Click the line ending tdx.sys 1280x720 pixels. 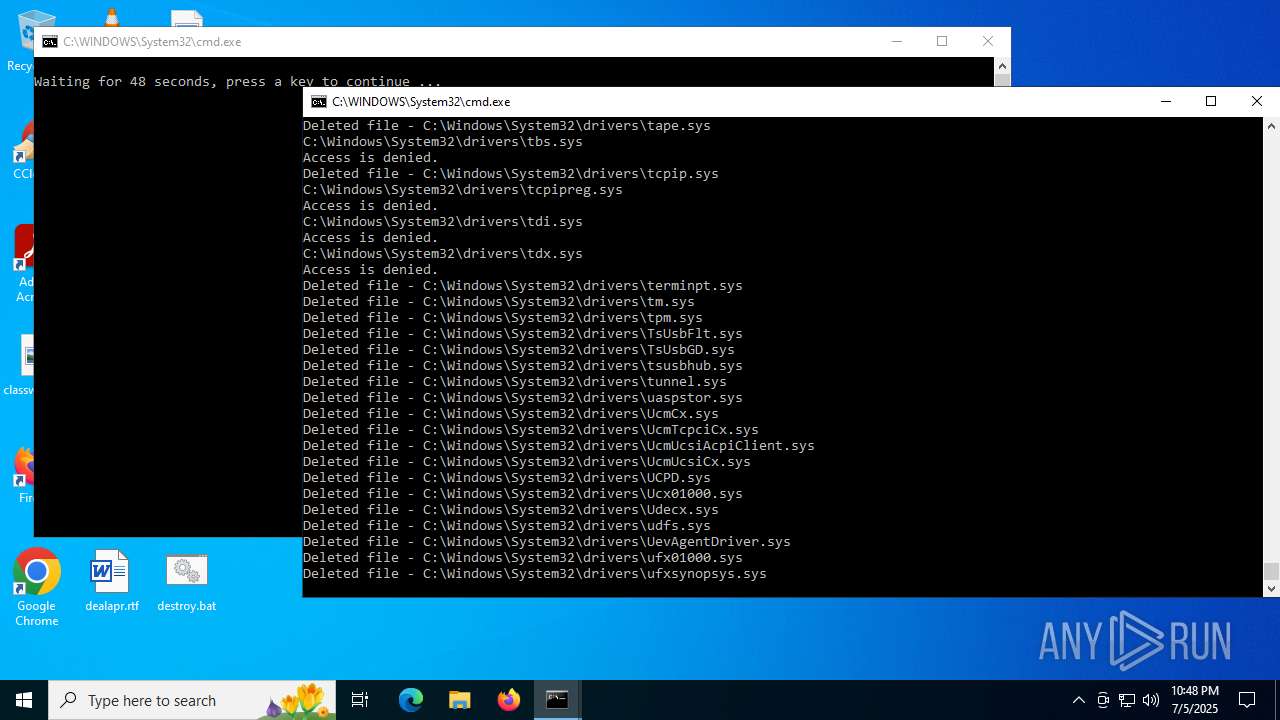pos(443,253)
